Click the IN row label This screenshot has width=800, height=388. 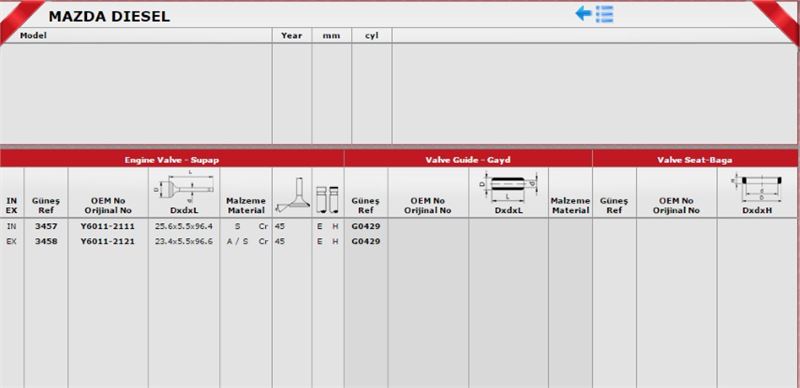pos(11,226)
